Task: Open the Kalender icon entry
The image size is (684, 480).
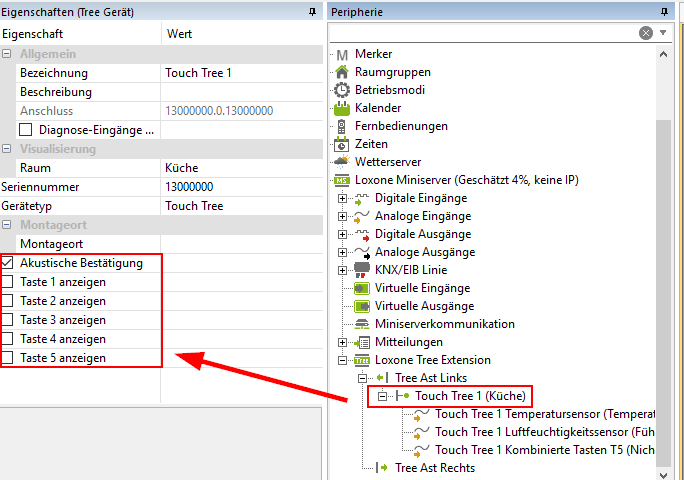Action: coord(342,108)
